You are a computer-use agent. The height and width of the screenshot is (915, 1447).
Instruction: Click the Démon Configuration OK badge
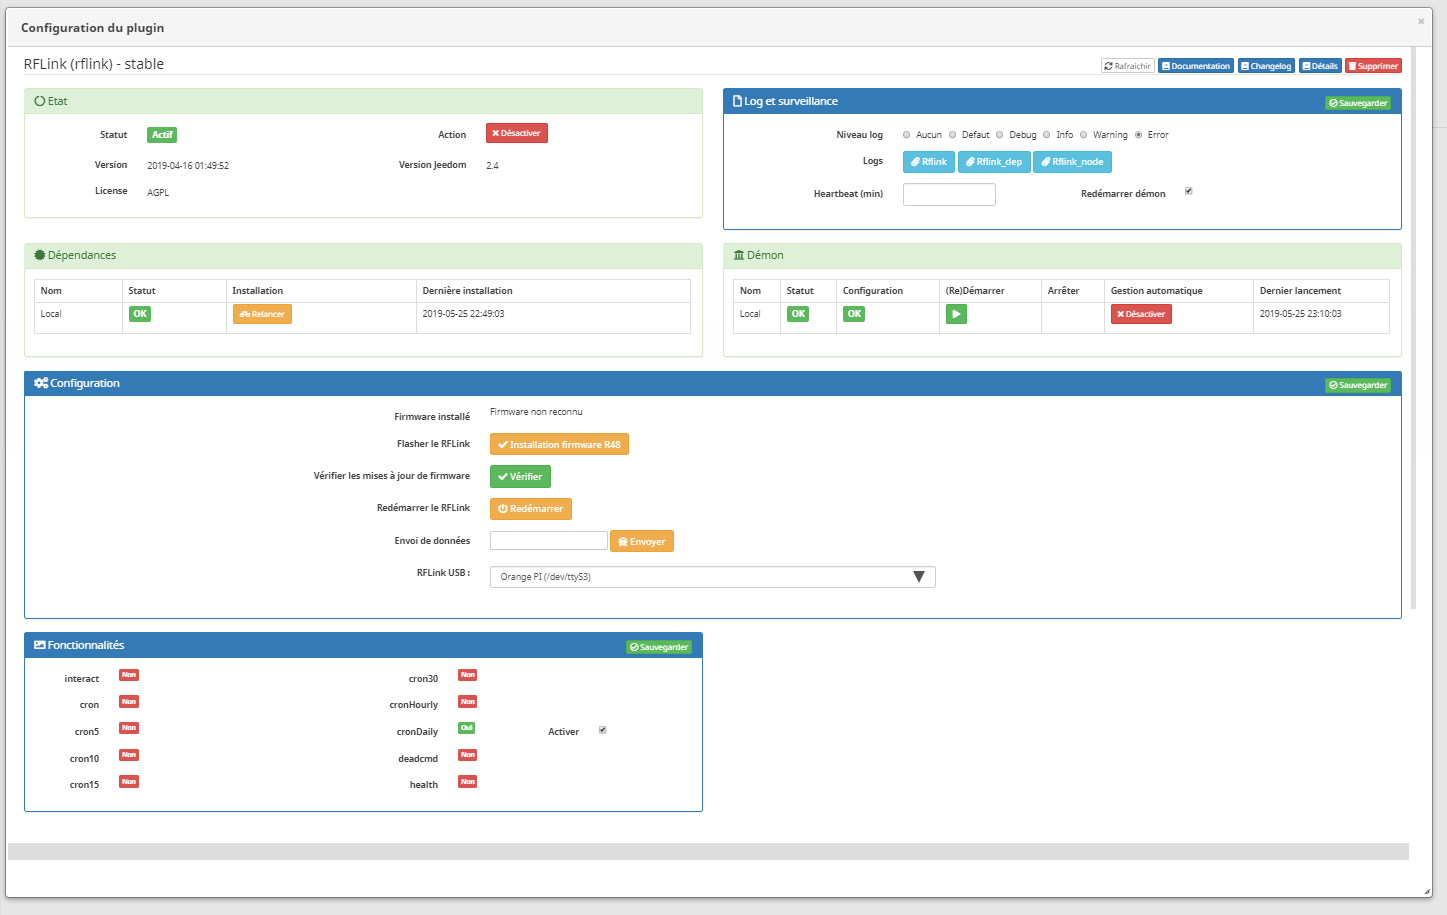[x=854, y=314]
